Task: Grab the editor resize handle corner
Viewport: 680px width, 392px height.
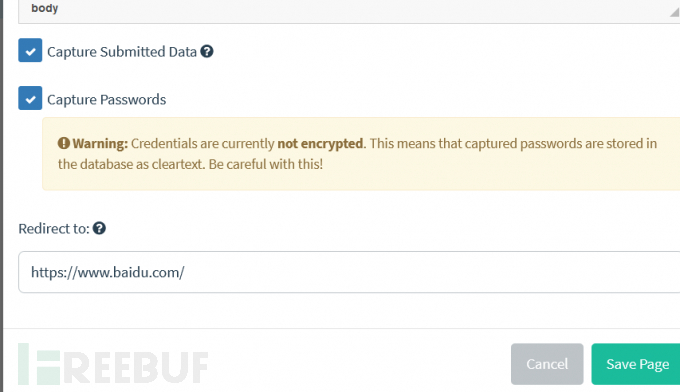Action: [674, 12]
